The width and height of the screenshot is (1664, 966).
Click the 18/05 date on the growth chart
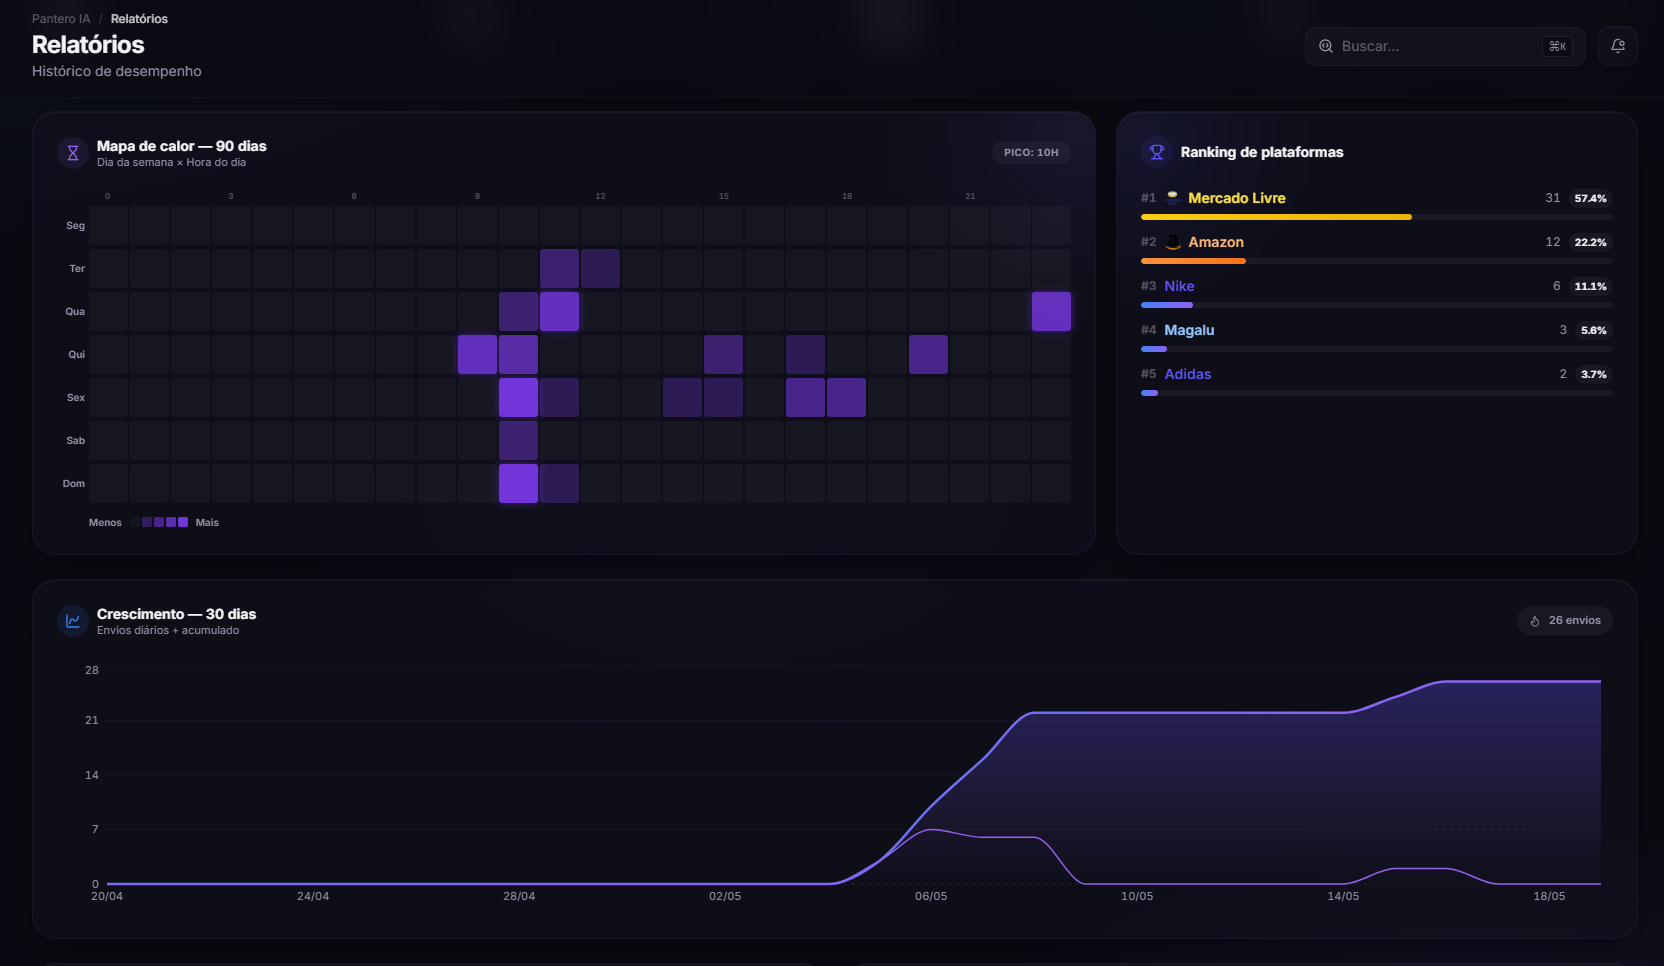point(1549,896)
